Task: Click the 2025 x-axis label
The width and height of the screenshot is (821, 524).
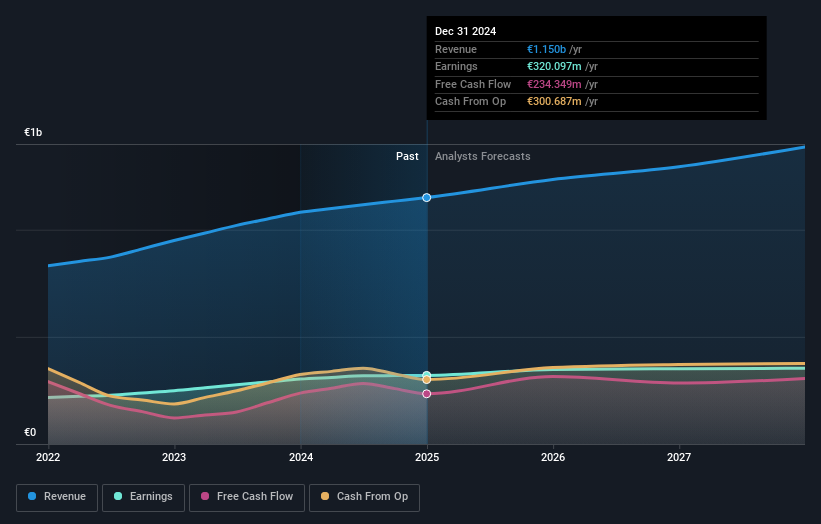Action: click(x=427, y=457)
